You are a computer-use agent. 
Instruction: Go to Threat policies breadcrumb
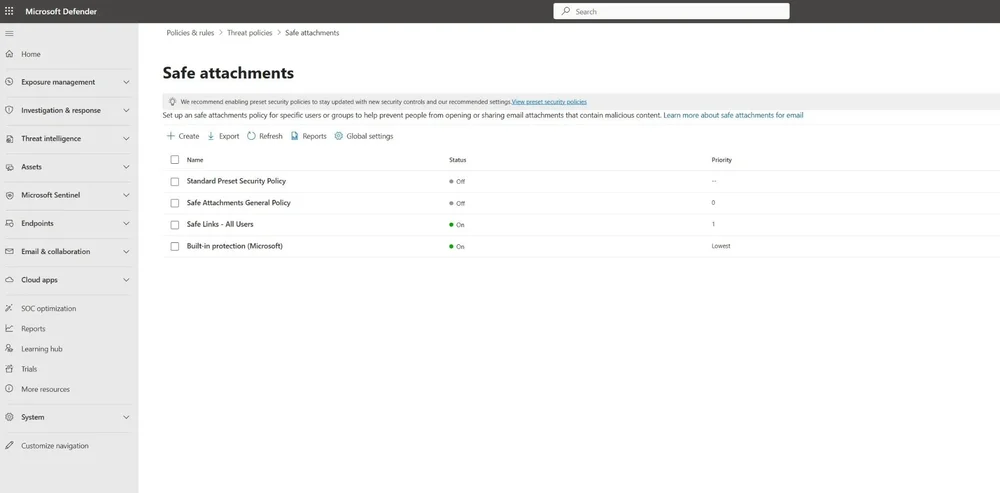tap(249, 33)
